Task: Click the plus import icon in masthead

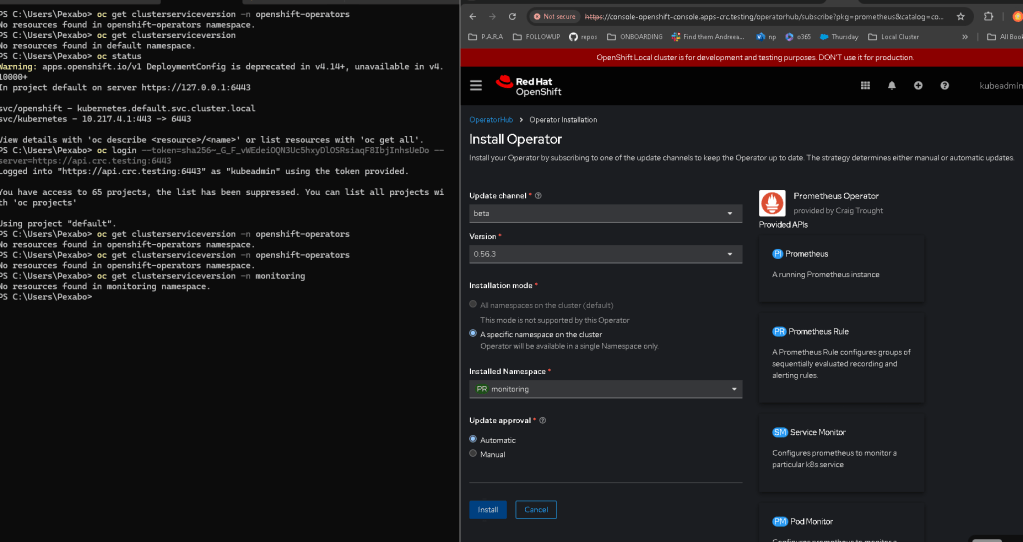Action: coord(918,85)
